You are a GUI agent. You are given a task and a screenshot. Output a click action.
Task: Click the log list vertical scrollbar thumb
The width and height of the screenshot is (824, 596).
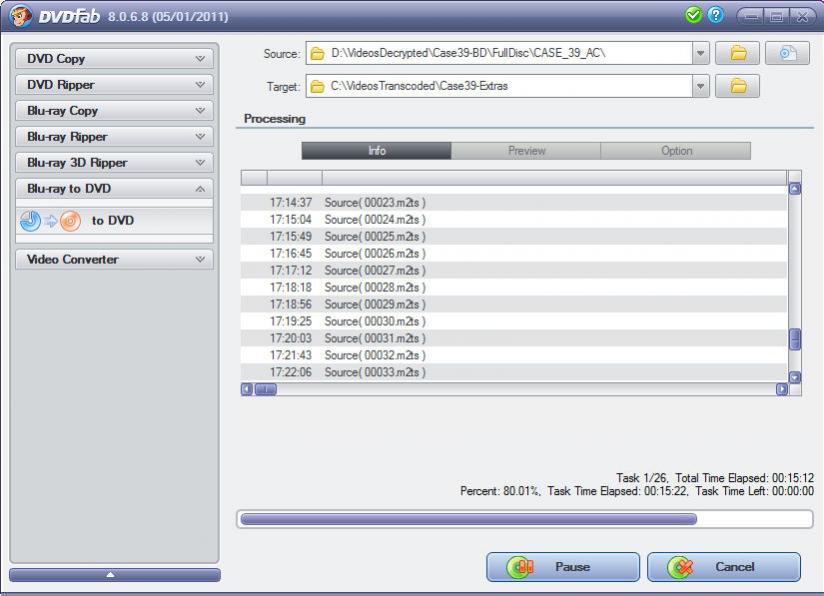pyautogui.click(x=795, y=339)
